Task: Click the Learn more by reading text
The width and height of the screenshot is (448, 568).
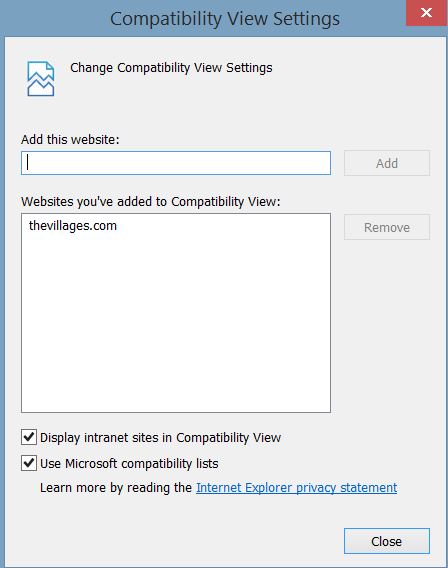Action: [116, 488]
